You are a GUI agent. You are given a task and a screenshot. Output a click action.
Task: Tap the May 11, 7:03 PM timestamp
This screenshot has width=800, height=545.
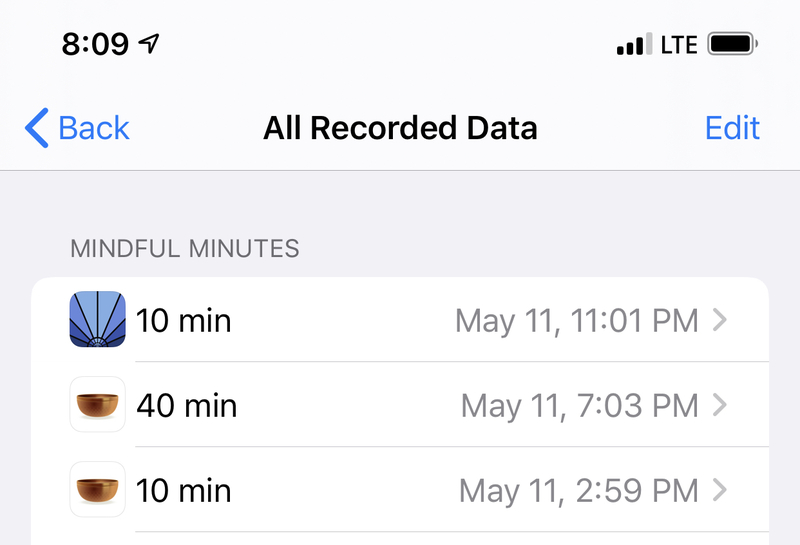(580, 406)
